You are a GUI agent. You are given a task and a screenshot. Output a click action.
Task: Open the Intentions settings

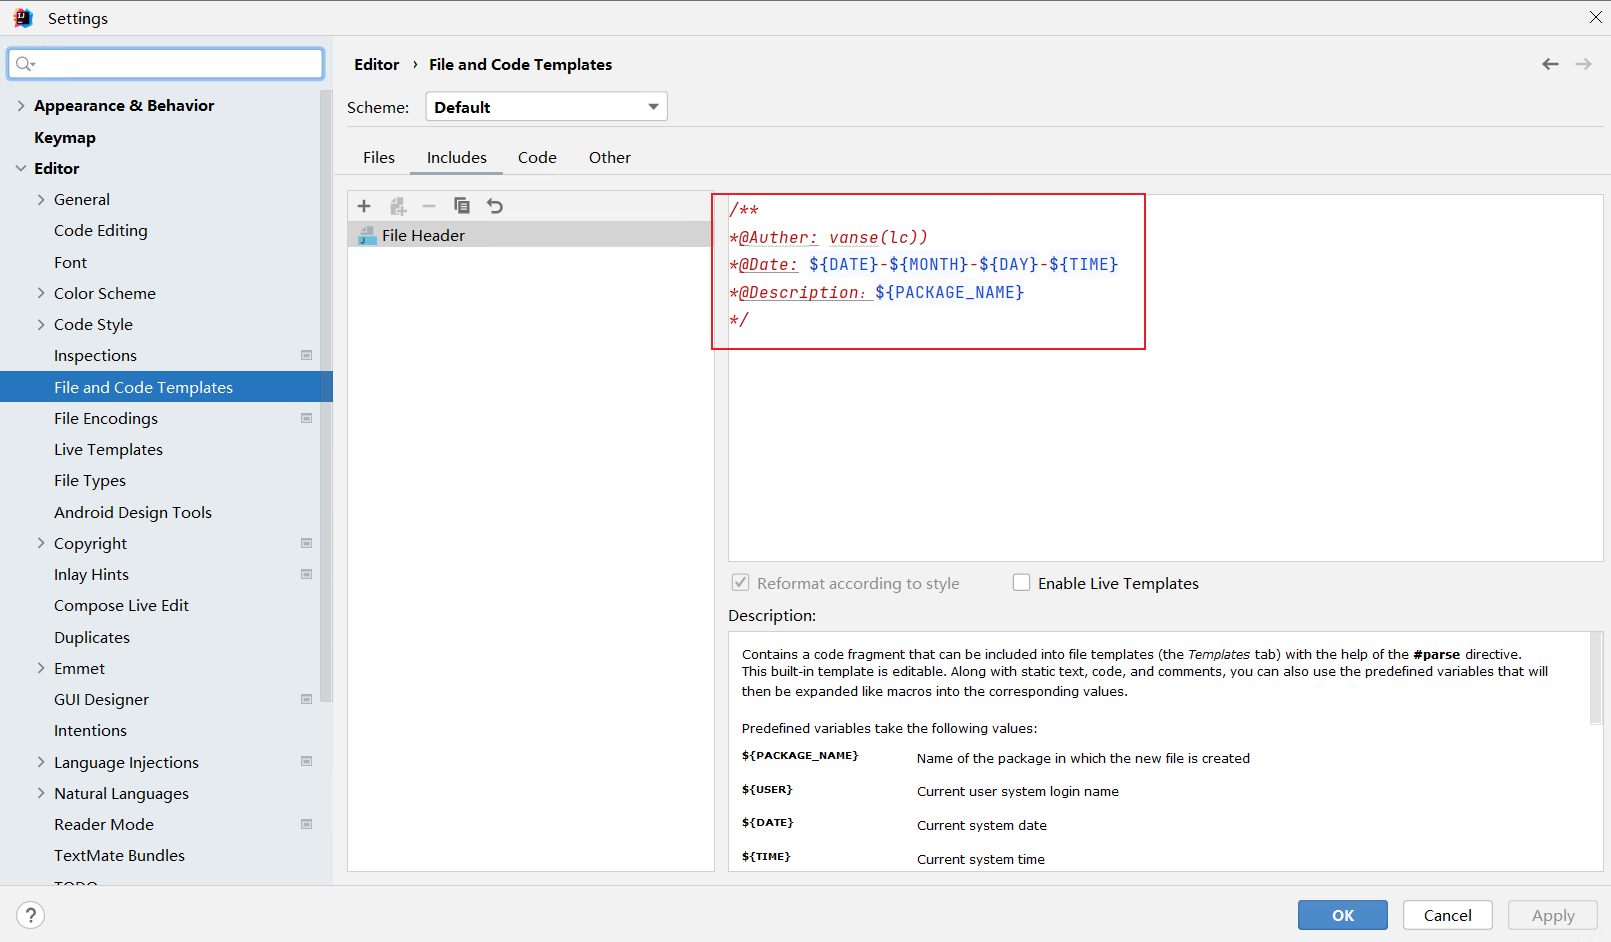(90, 730)
